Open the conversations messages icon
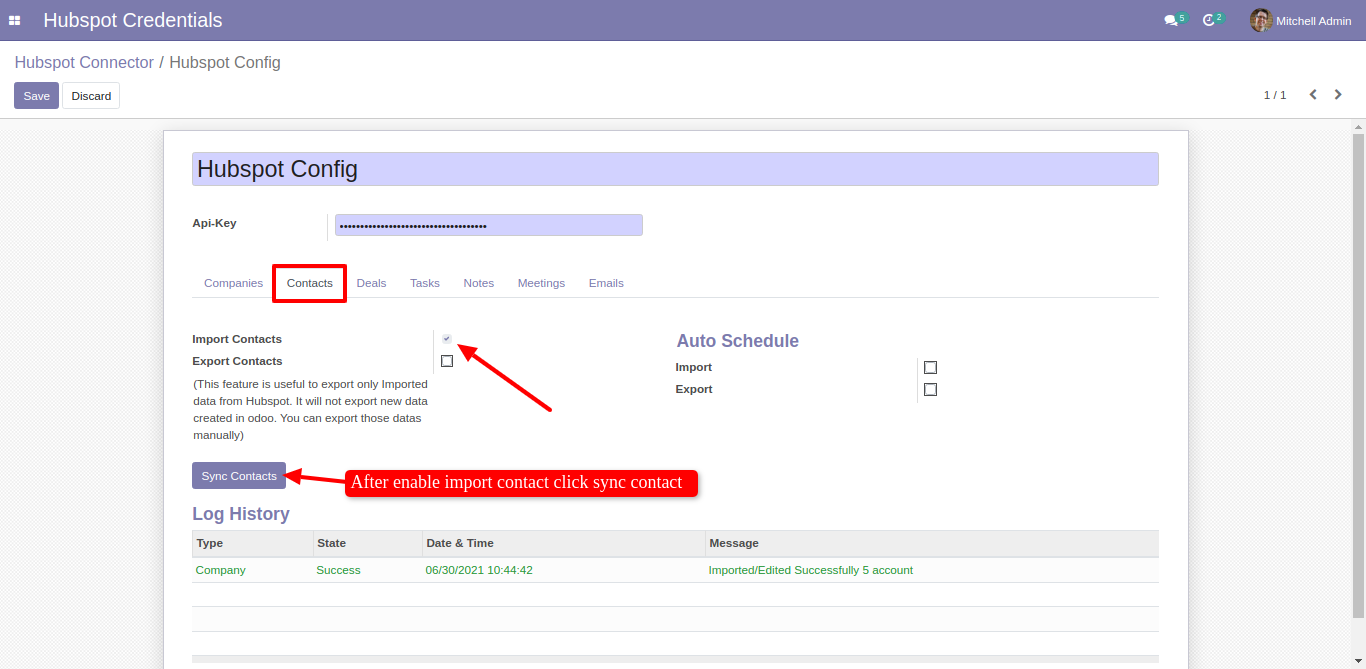The width and height of the screenshot is (1366, 669). pos(1171,20)
